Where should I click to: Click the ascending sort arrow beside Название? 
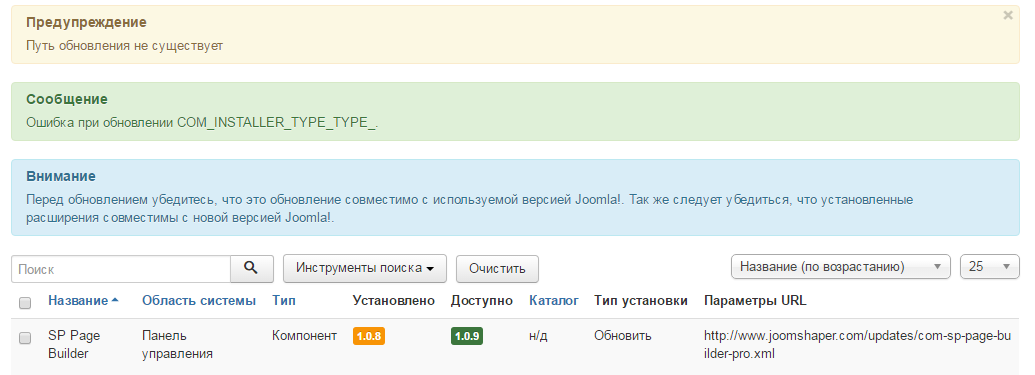click(116, 300)
